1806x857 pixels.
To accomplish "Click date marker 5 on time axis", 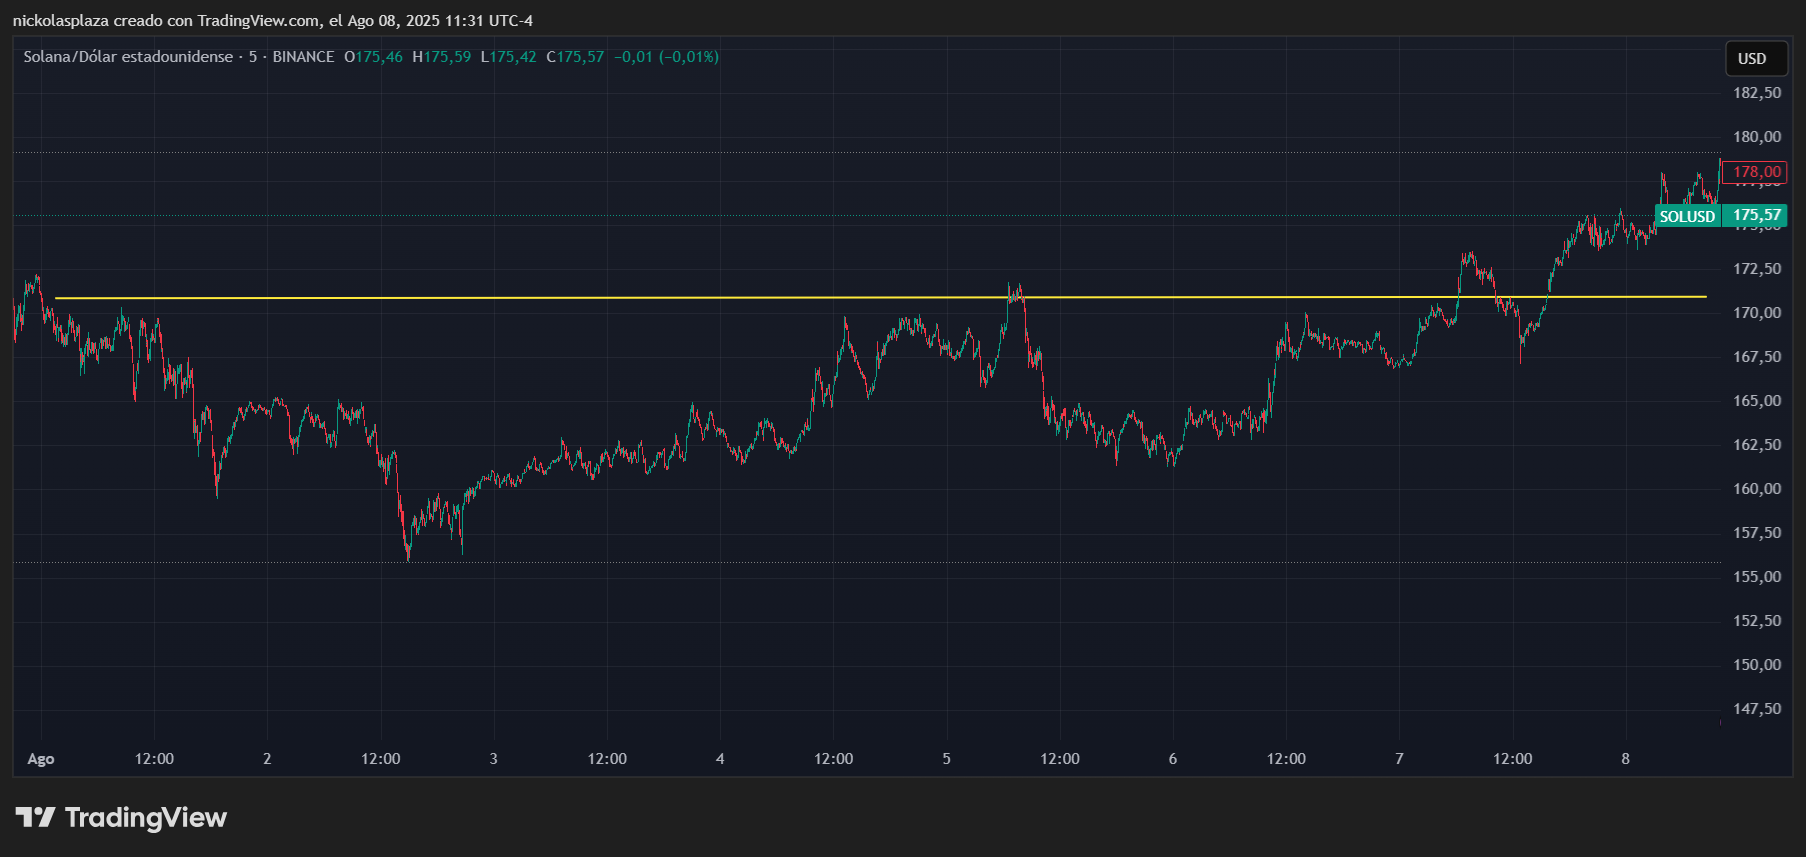I will pyautogui.click(x=946, y=759).
